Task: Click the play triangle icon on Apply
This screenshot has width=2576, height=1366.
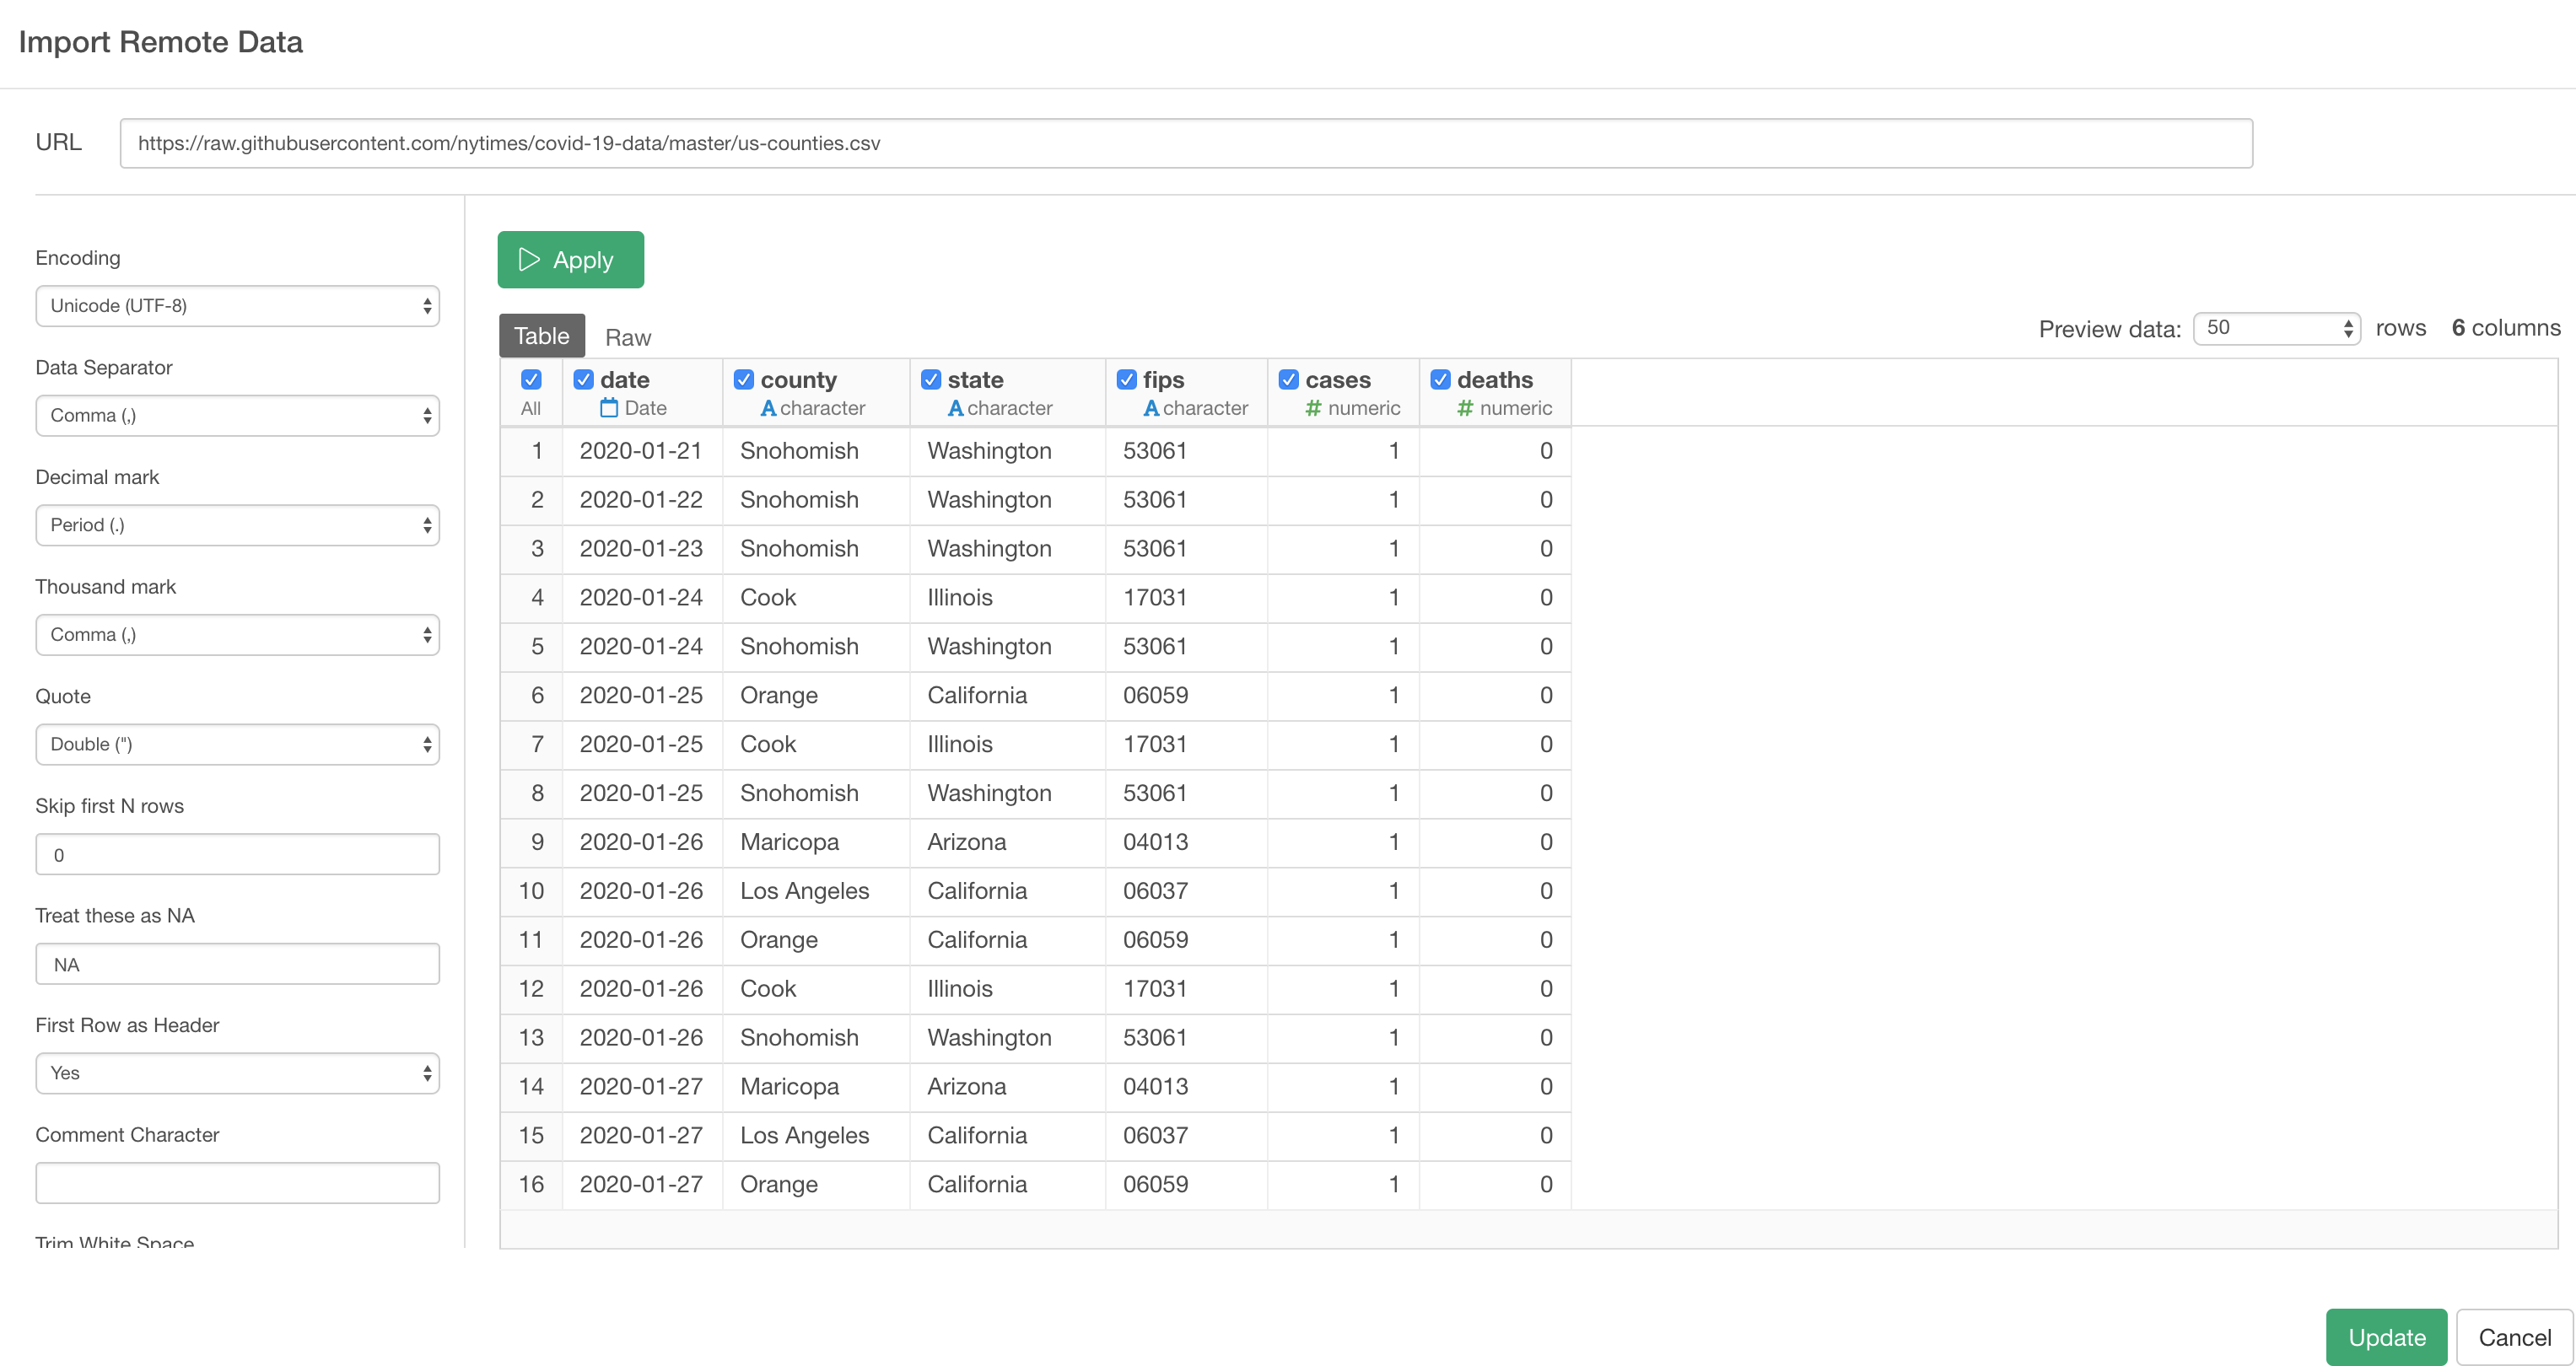Action: click(529, 260)
